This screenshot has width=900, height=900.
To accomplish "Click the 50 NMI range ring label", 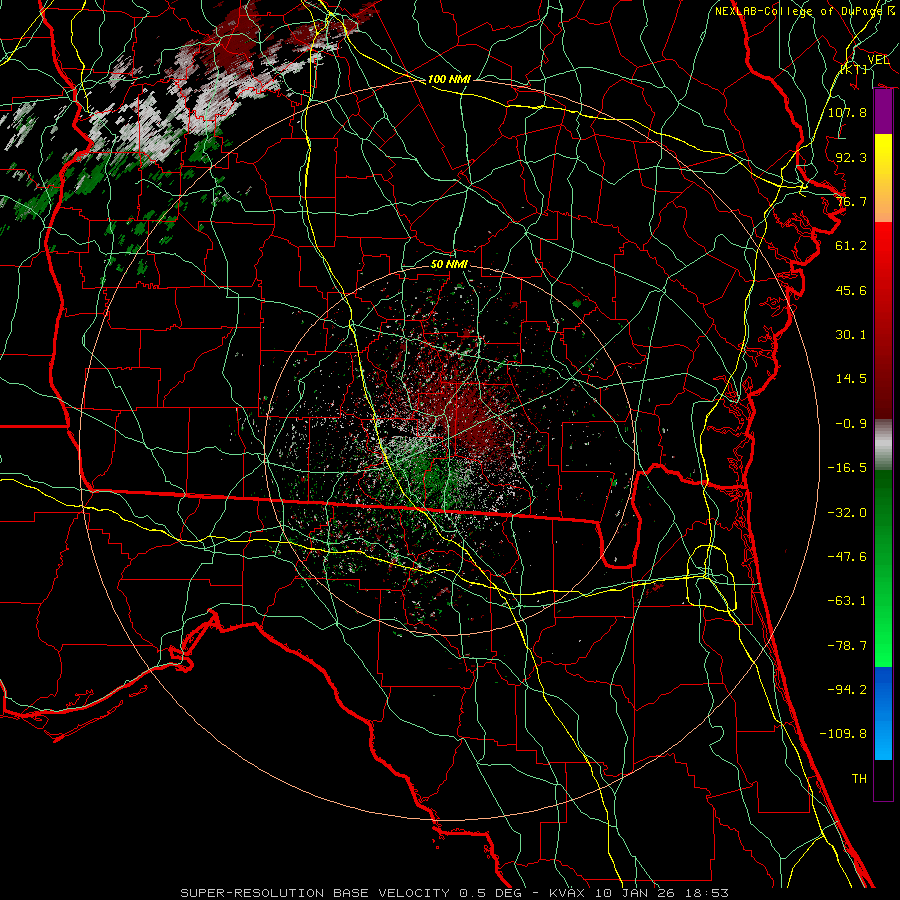I will pos(449,264).
